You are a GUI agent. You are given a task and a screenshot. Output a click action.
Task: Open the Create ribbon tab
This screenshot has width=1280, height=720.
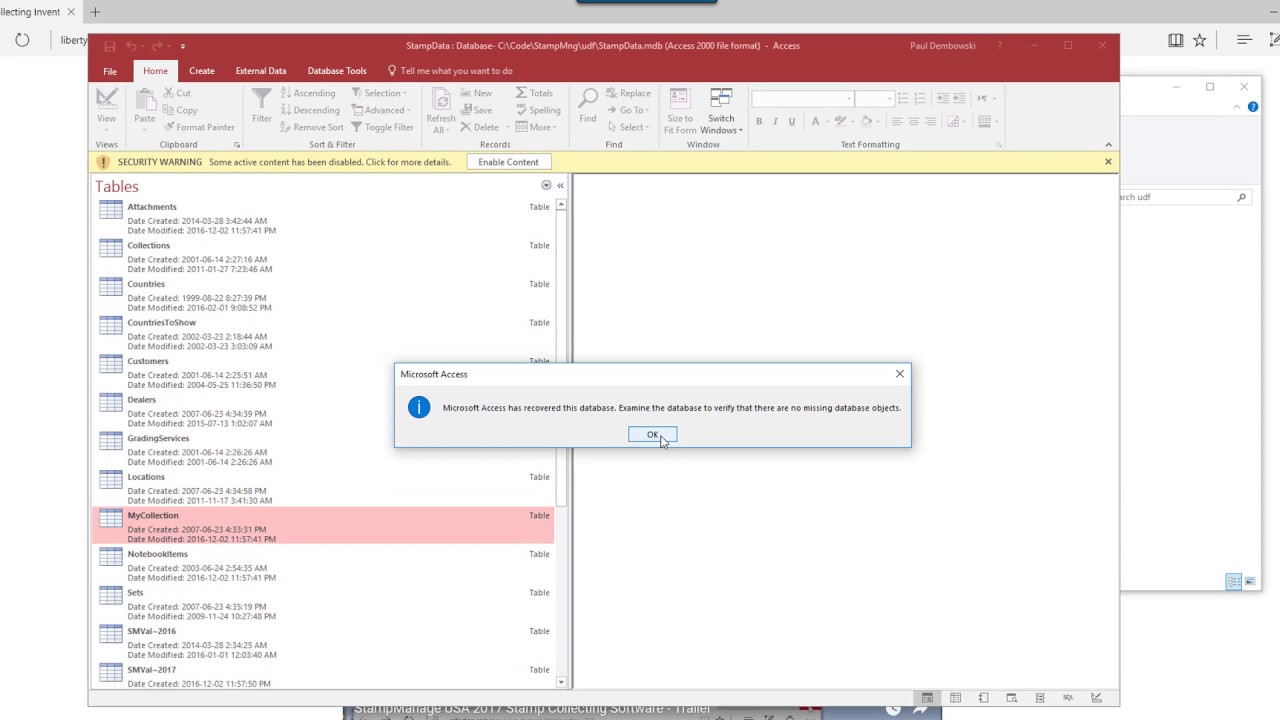(x=202, y=71)
